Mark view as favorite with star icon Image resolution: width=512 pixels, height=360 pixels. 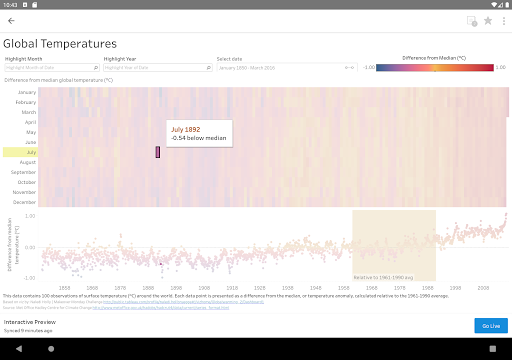(488, 21)
